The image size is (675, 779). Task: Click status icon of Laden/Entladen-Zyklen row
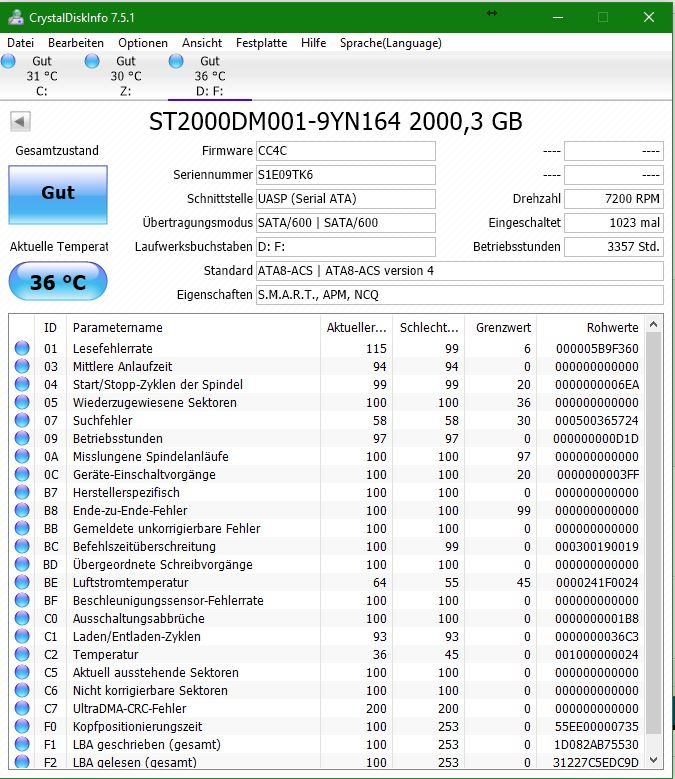22,636
